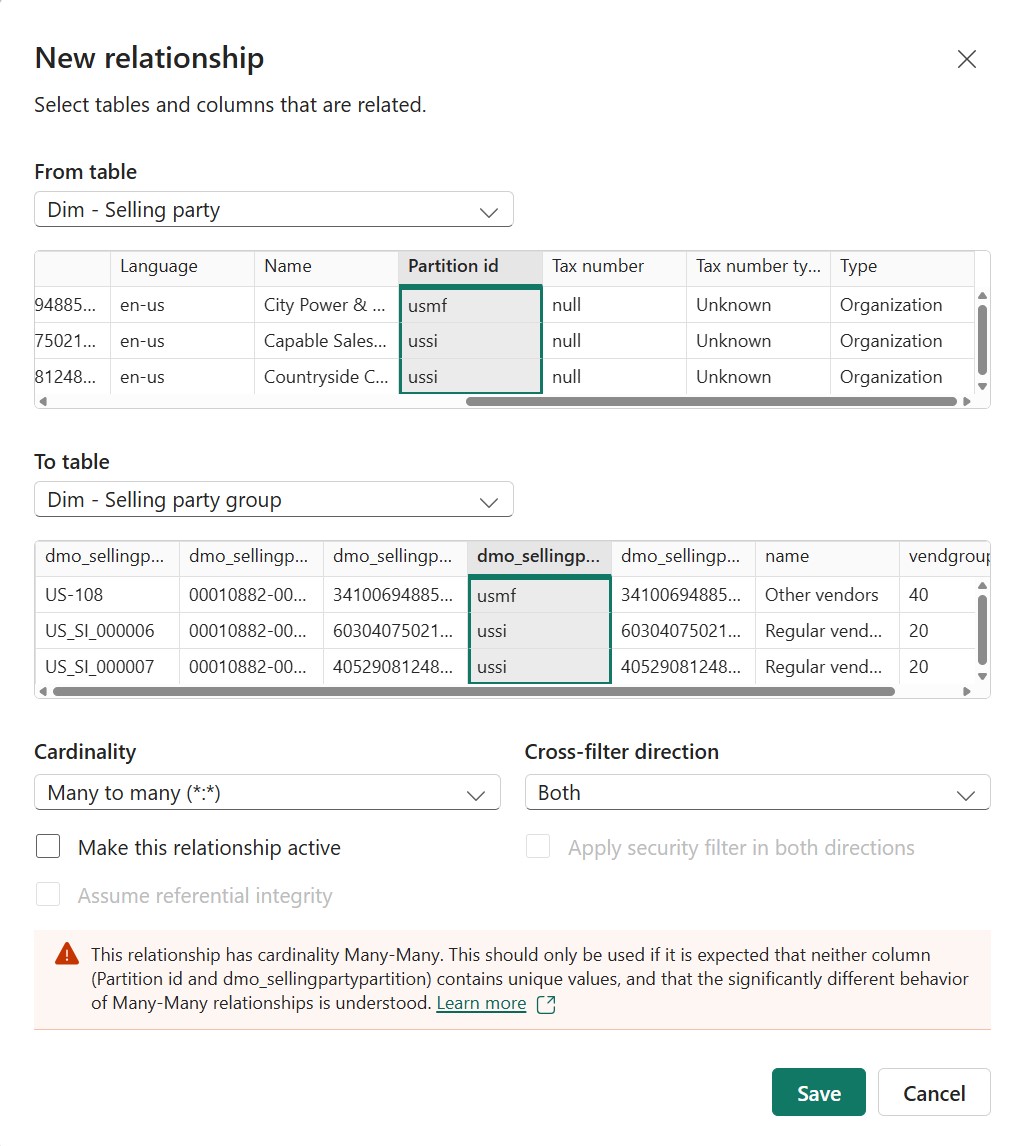Click the warning triangle icon
Image resolution: width=1022 pixels, height=1146 pixels.
coord(67,954)
